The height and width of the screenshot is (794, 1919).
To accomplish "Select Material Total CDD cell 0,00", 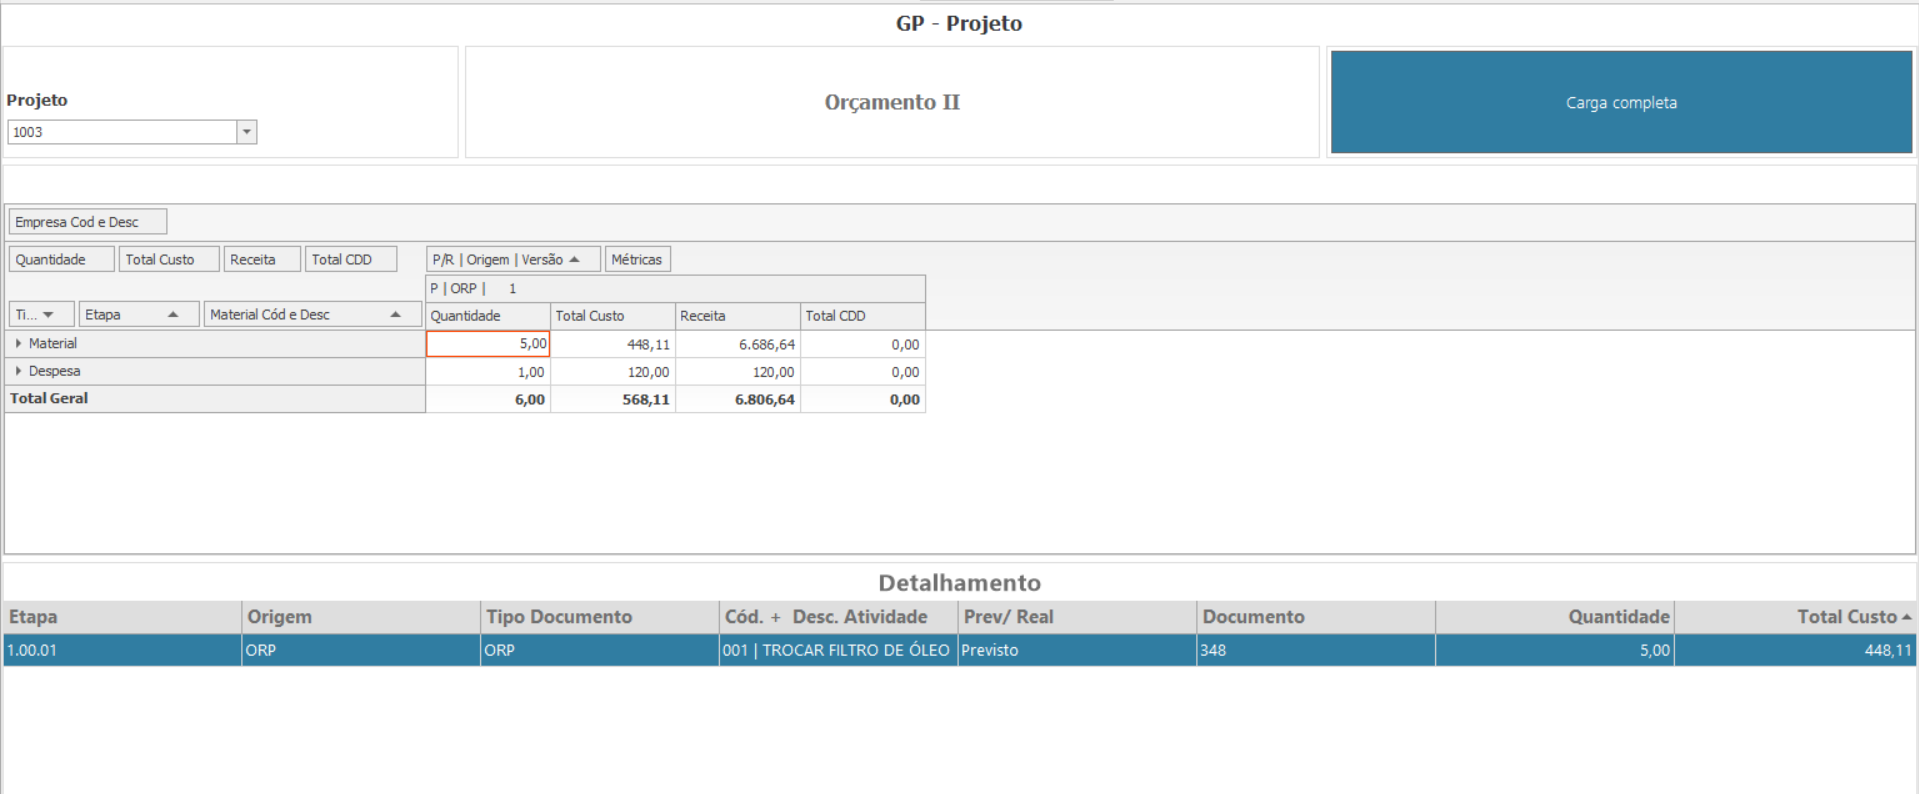I will (863, 344).
